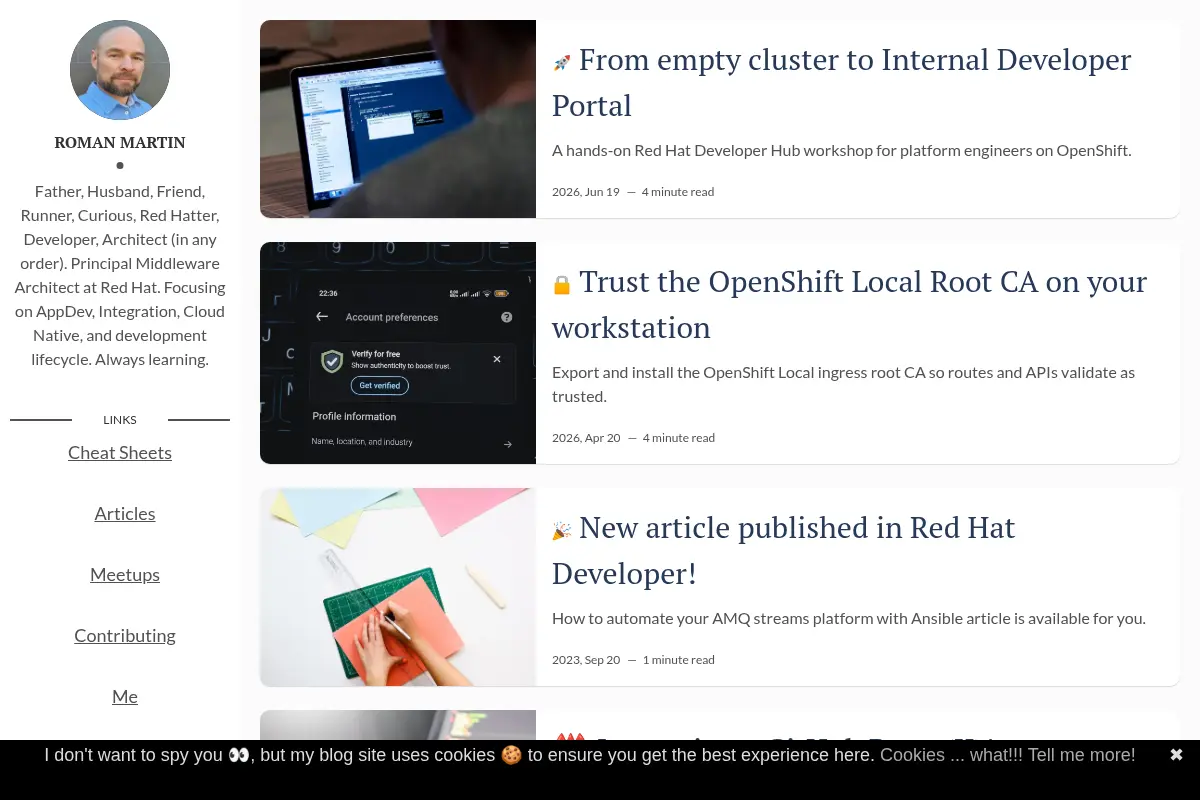Click the rocket emoji in first post title
Image resolution: width=1200 pixels, height=800 pixels.
click(562, 62)
